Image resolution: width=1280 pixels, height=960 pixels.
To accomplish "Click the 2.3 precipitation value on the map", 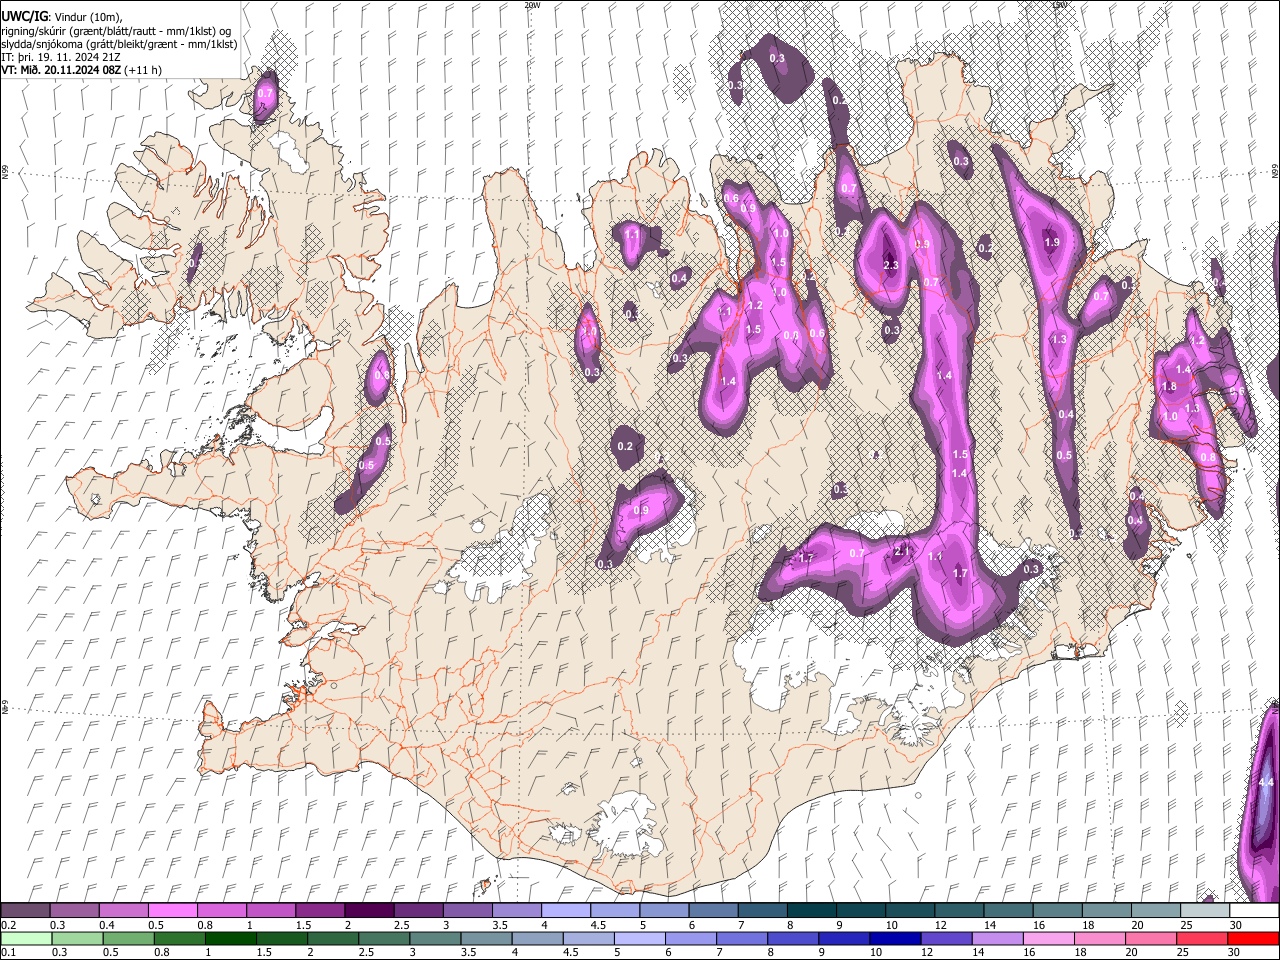I will [x=892, y=265].
